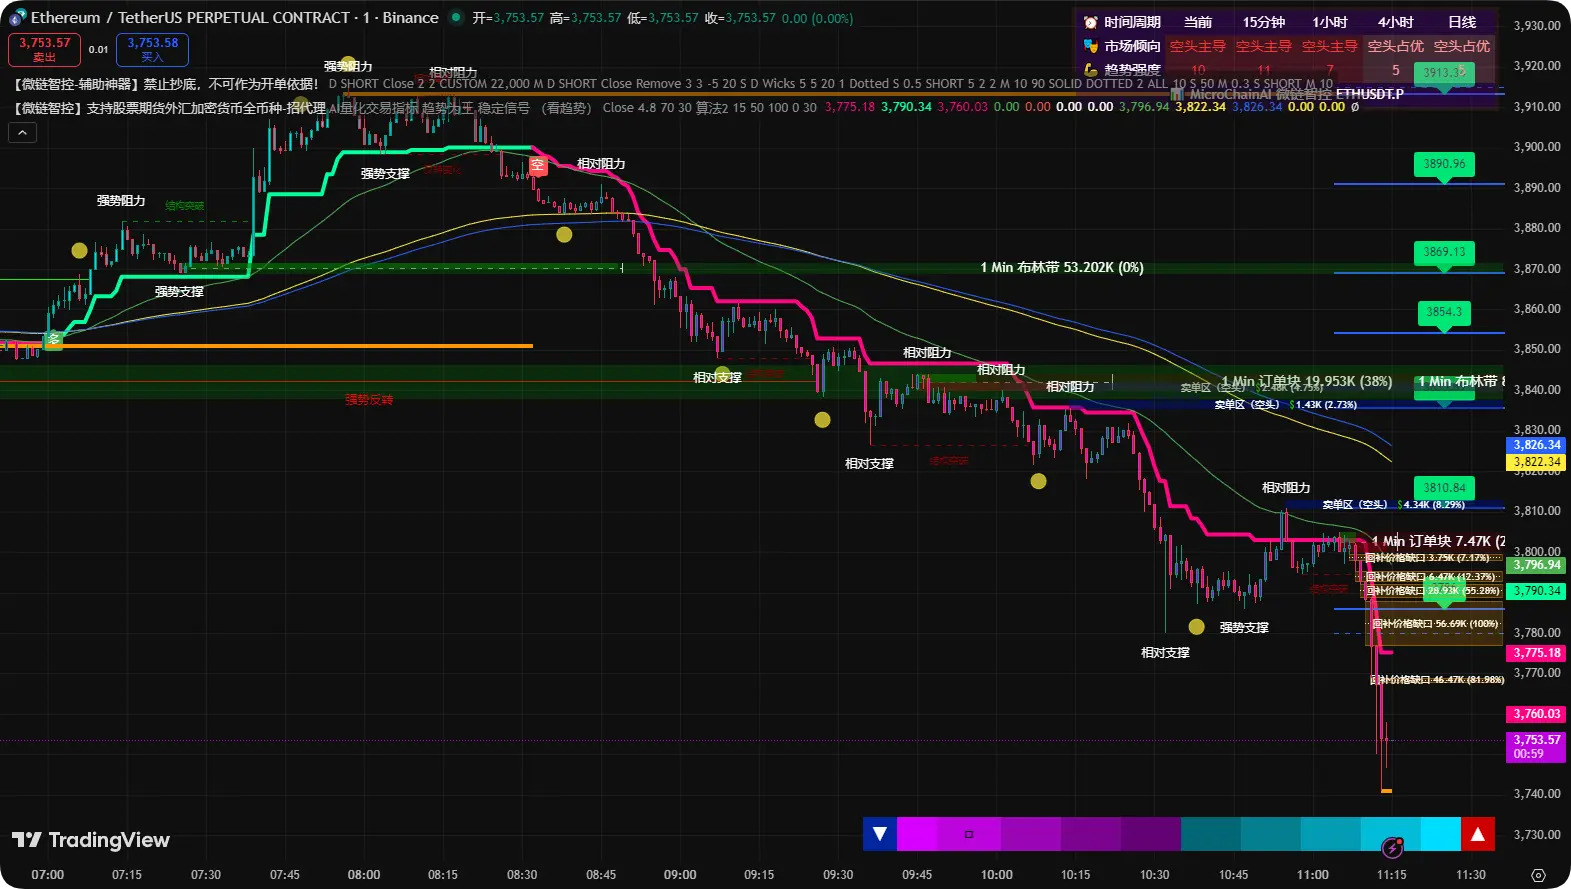This screenshot has width=1571, height=889.
Task: Click the 15分钟 column header in table
Action: pyautogui.click(x=1264, y=22)
